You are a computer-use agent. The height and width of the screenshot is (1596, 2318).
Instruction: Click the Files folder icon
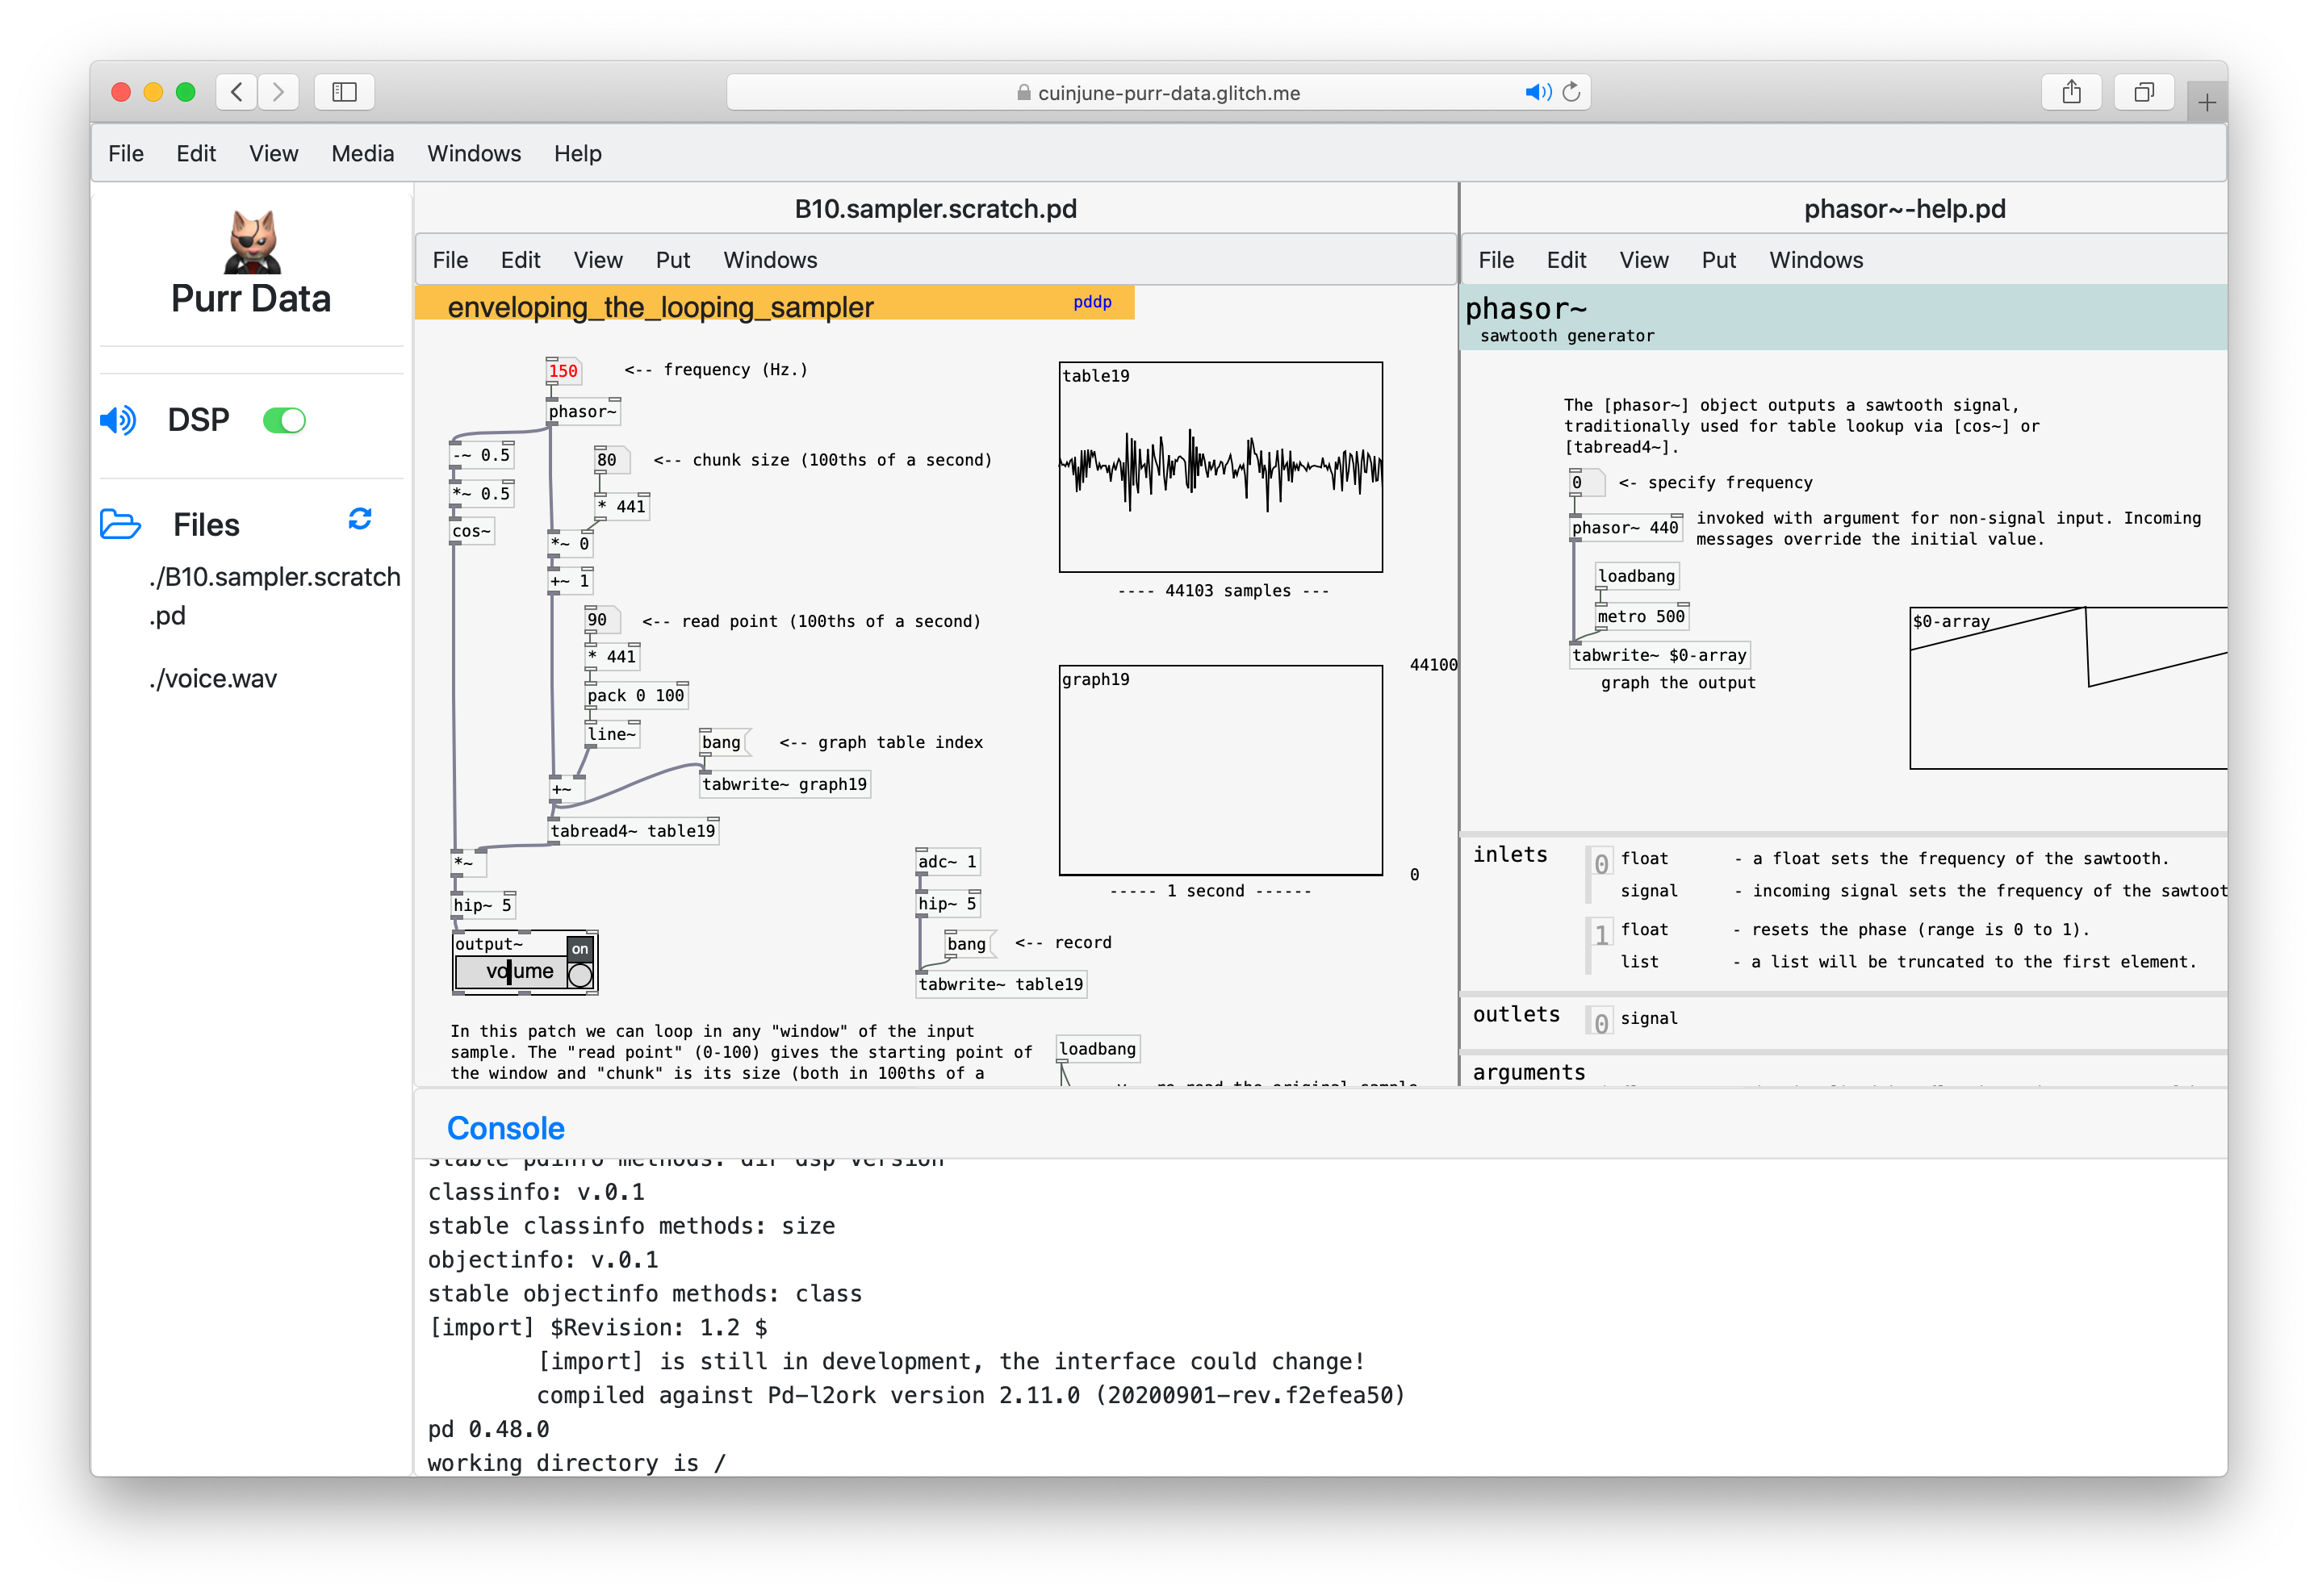point(120,524)
